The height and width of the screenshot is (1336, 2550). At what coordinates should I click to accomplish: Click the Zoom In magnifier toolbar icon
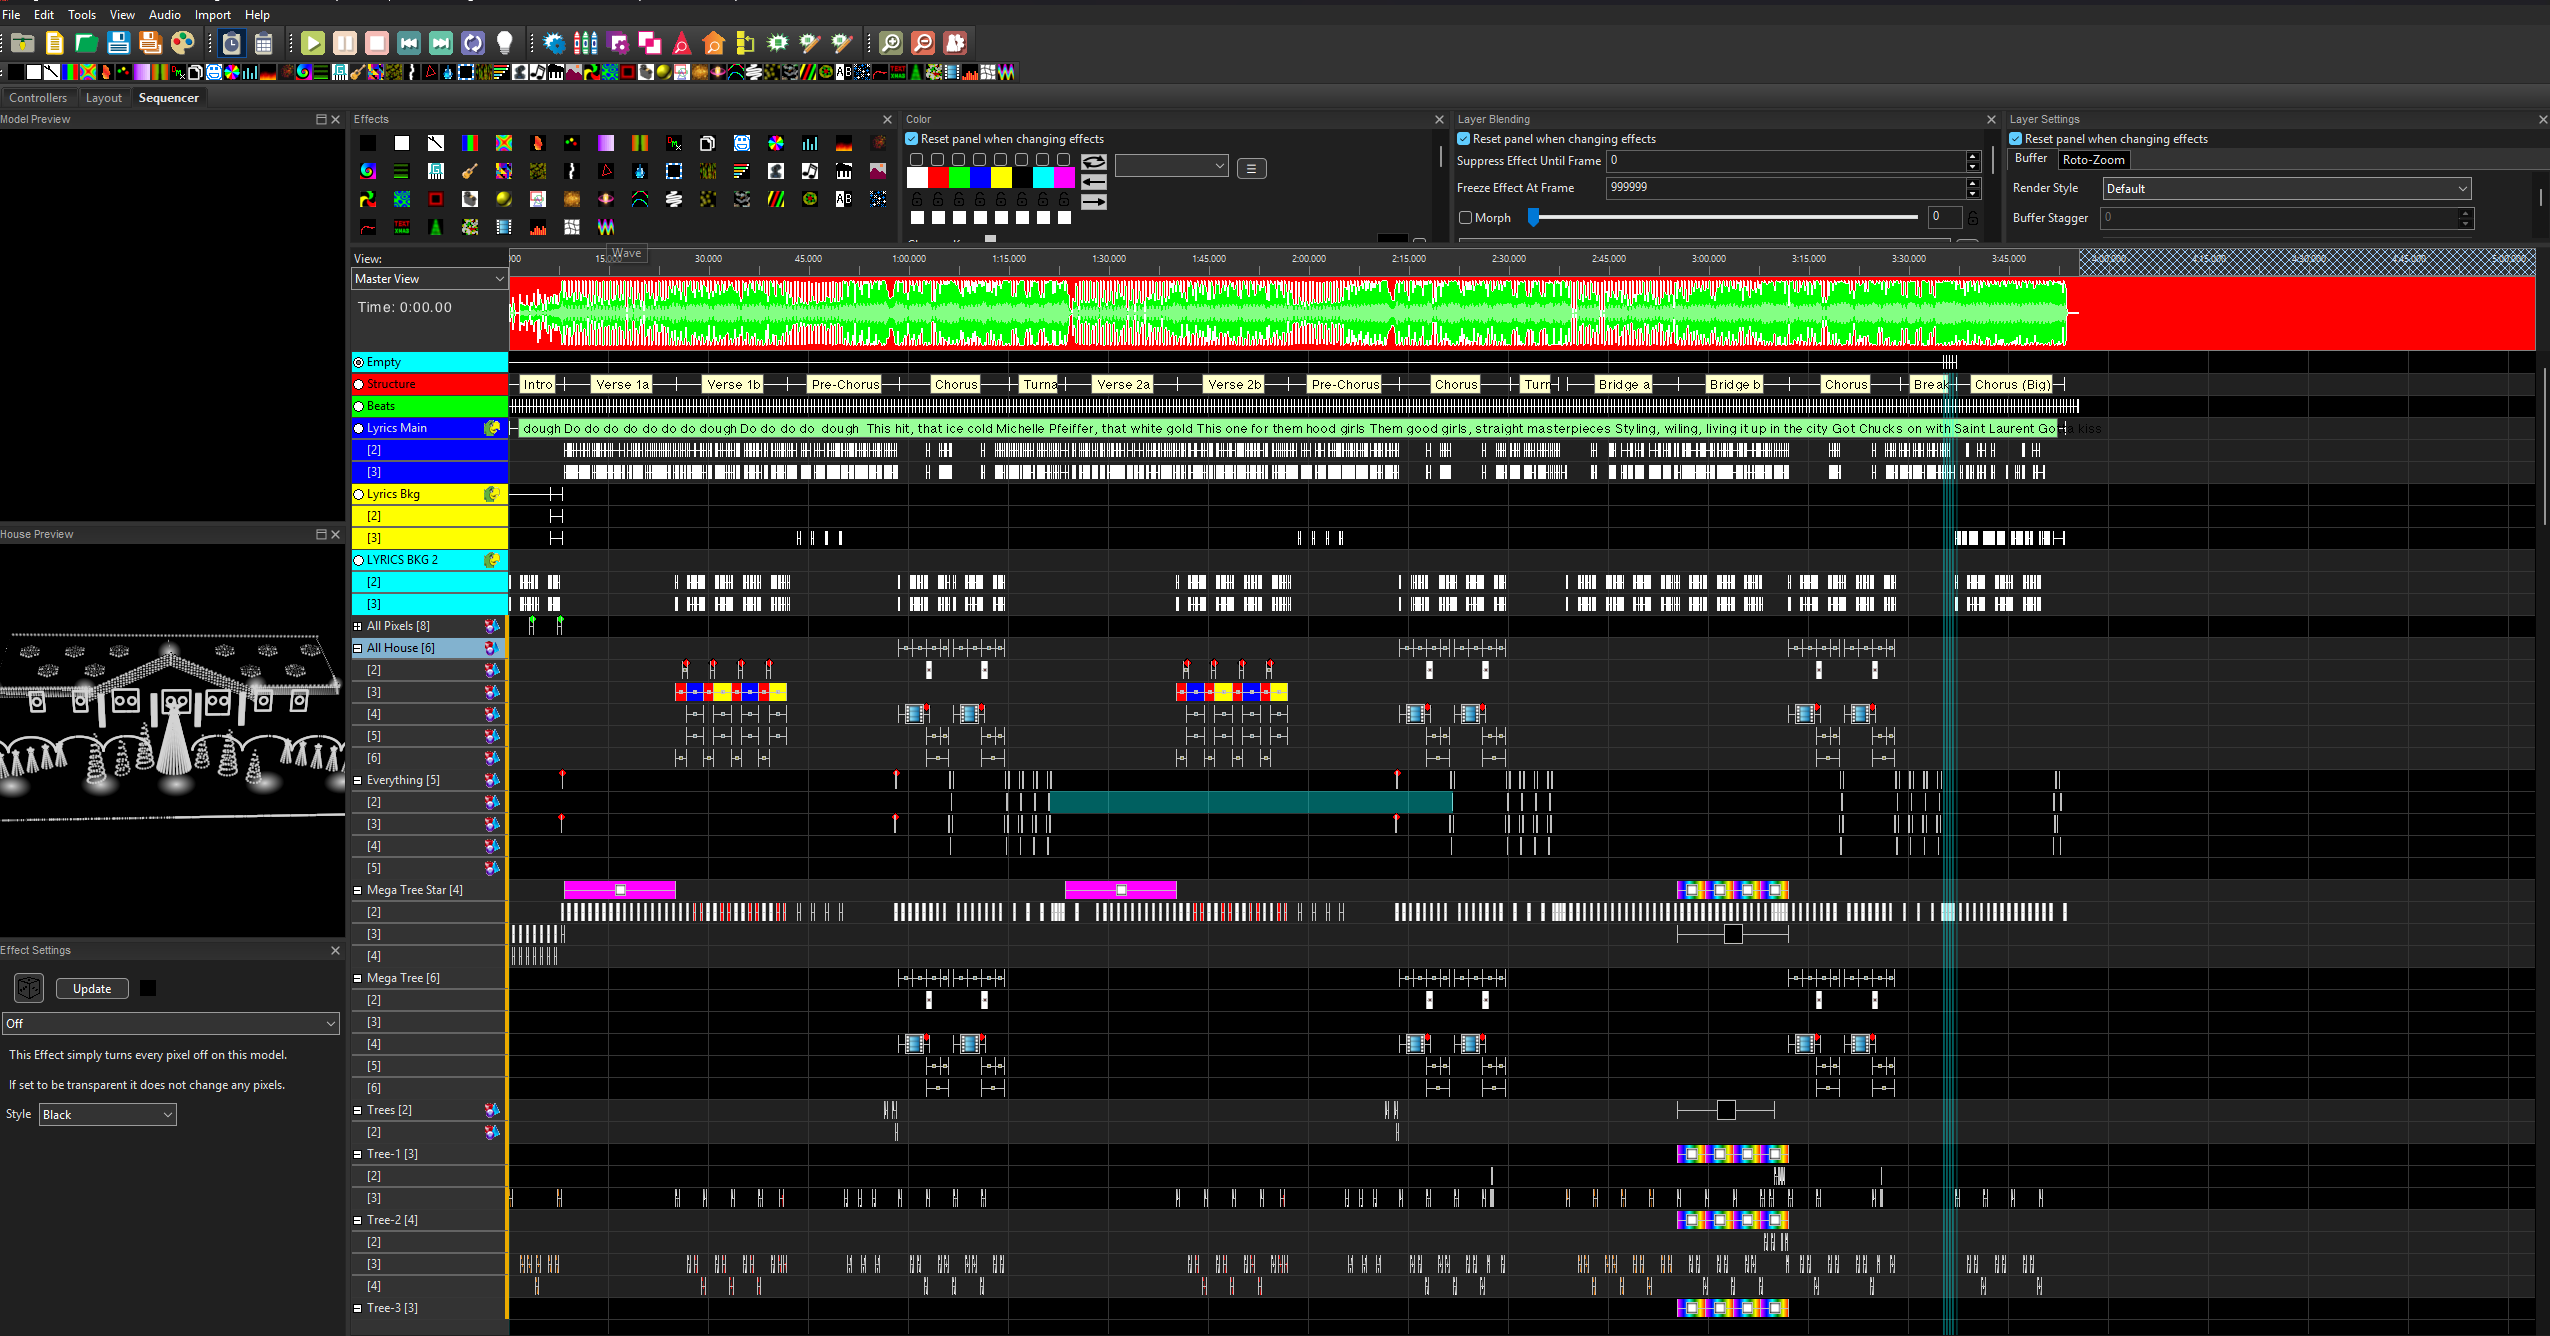coord(891,43)
